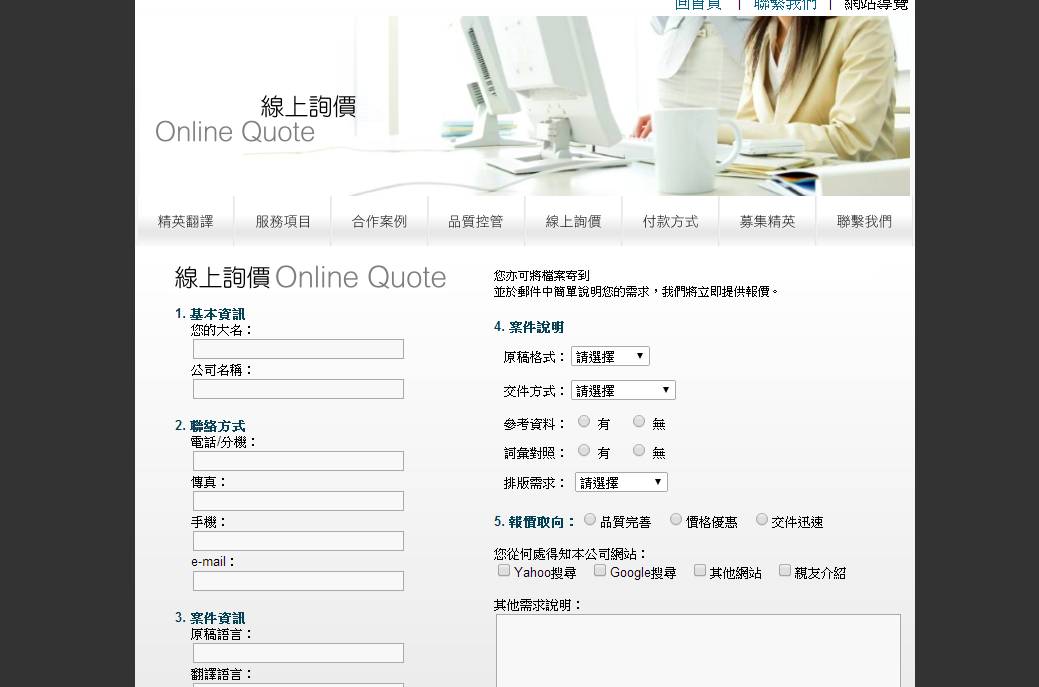Screen dimensions: 1039x687
Task: Select the 品質控管 navigation item
Action: [x=475, y=222]
